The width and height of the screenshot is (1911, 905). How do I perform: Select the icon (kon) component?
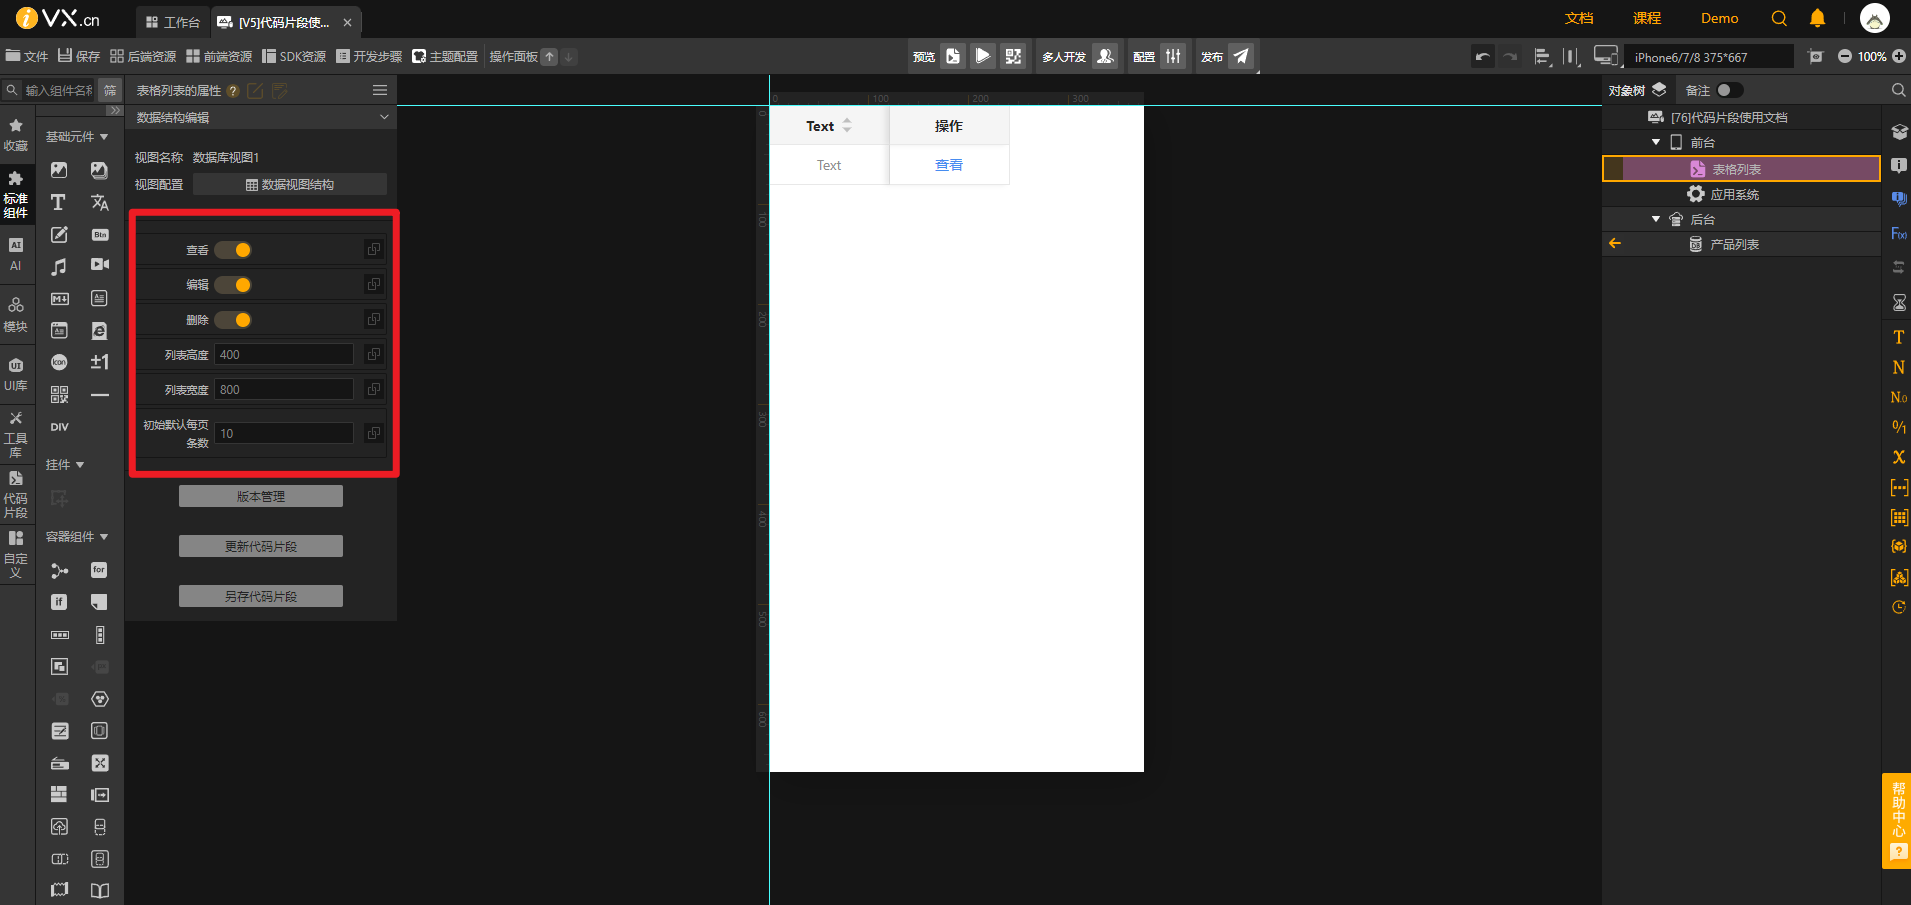(x=59, y=362)
